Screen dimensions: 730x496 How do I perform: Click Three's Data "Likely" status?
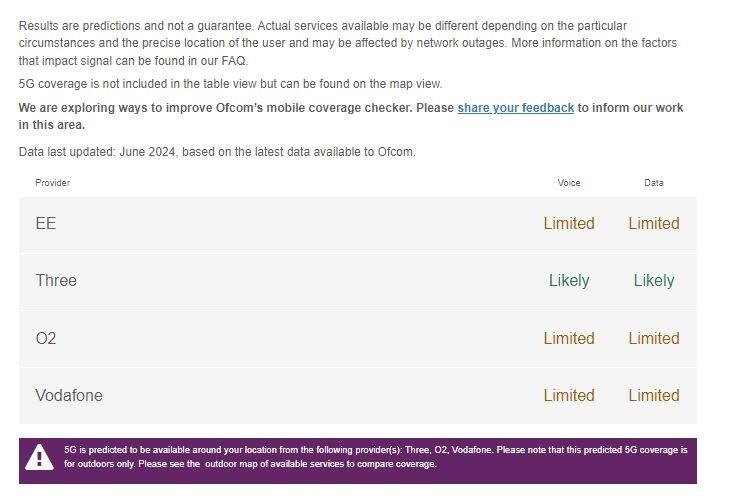coord(654,281)
